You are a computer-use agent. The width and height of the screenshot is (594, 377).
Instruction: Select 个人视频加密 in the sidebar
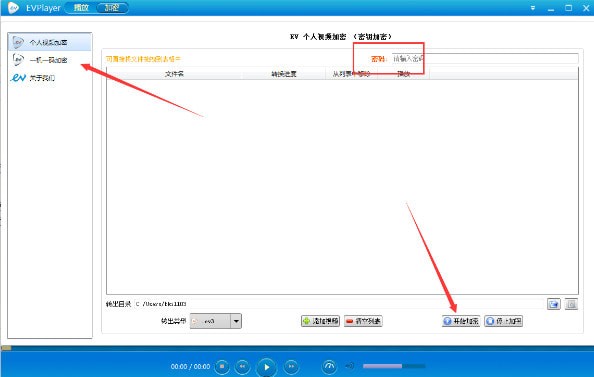click(50, 42)
